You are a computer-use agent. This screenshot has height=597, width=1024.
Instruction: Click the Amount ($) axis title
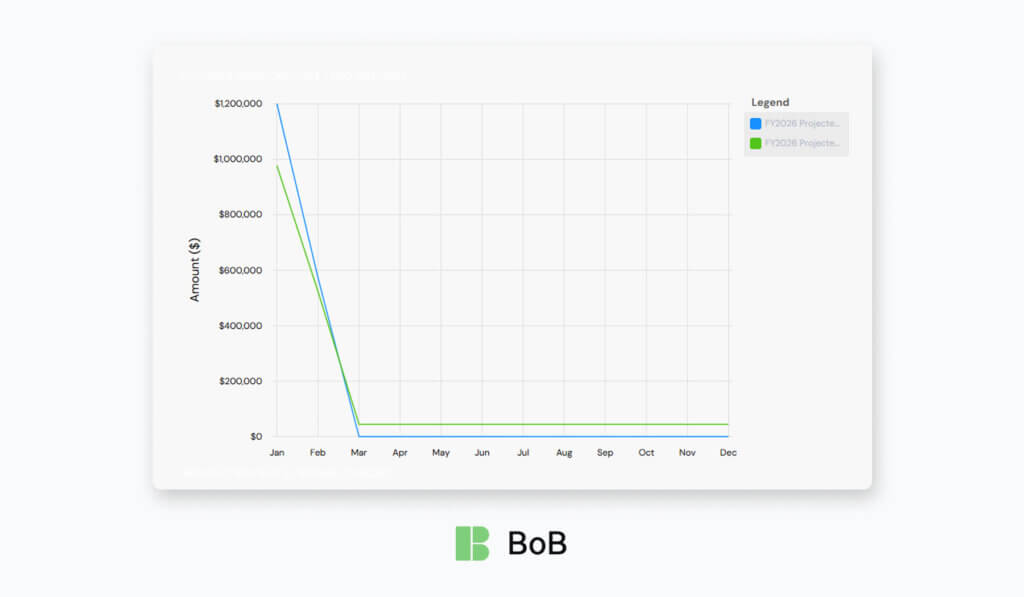pos(196,270)
